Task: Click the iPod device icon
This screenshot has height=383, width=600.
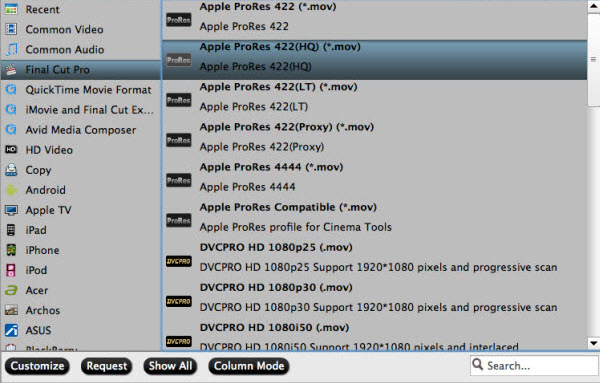Action: pyautogui.click(x=11, y=270)
